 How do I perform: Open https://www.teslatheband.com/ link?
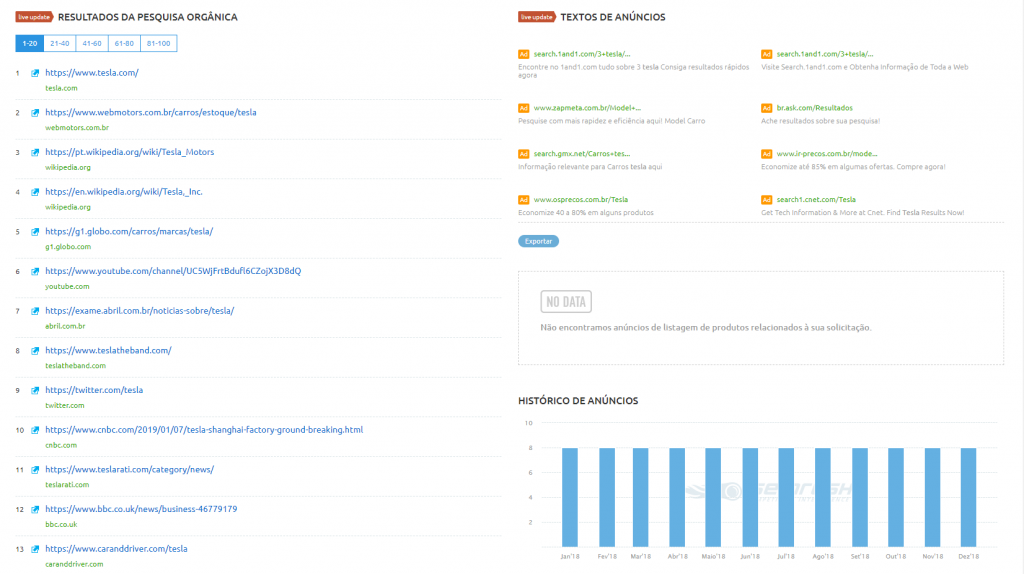108,351
